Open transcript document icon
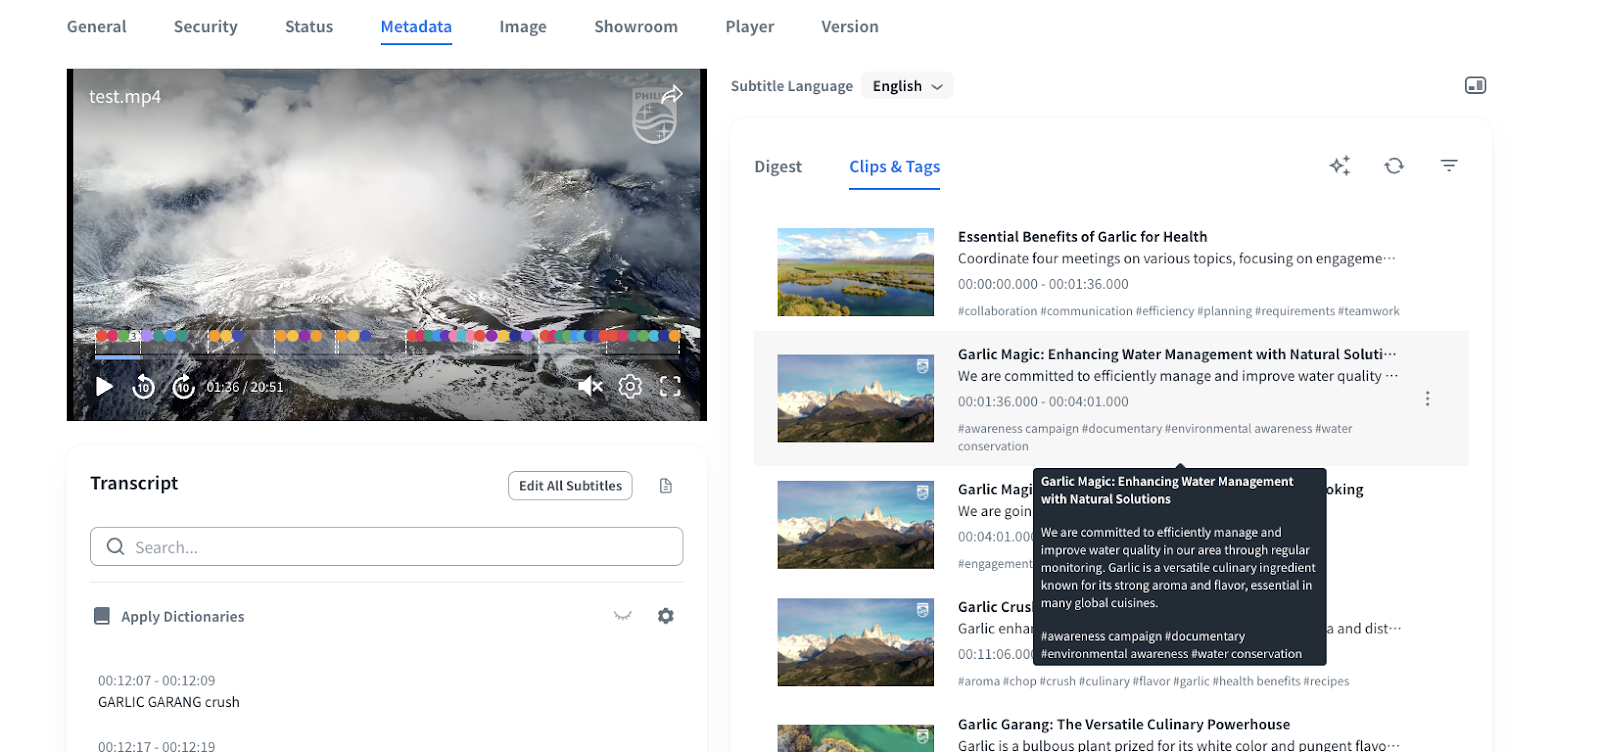Screen dimensions: 1600x752 coord(666,486)
